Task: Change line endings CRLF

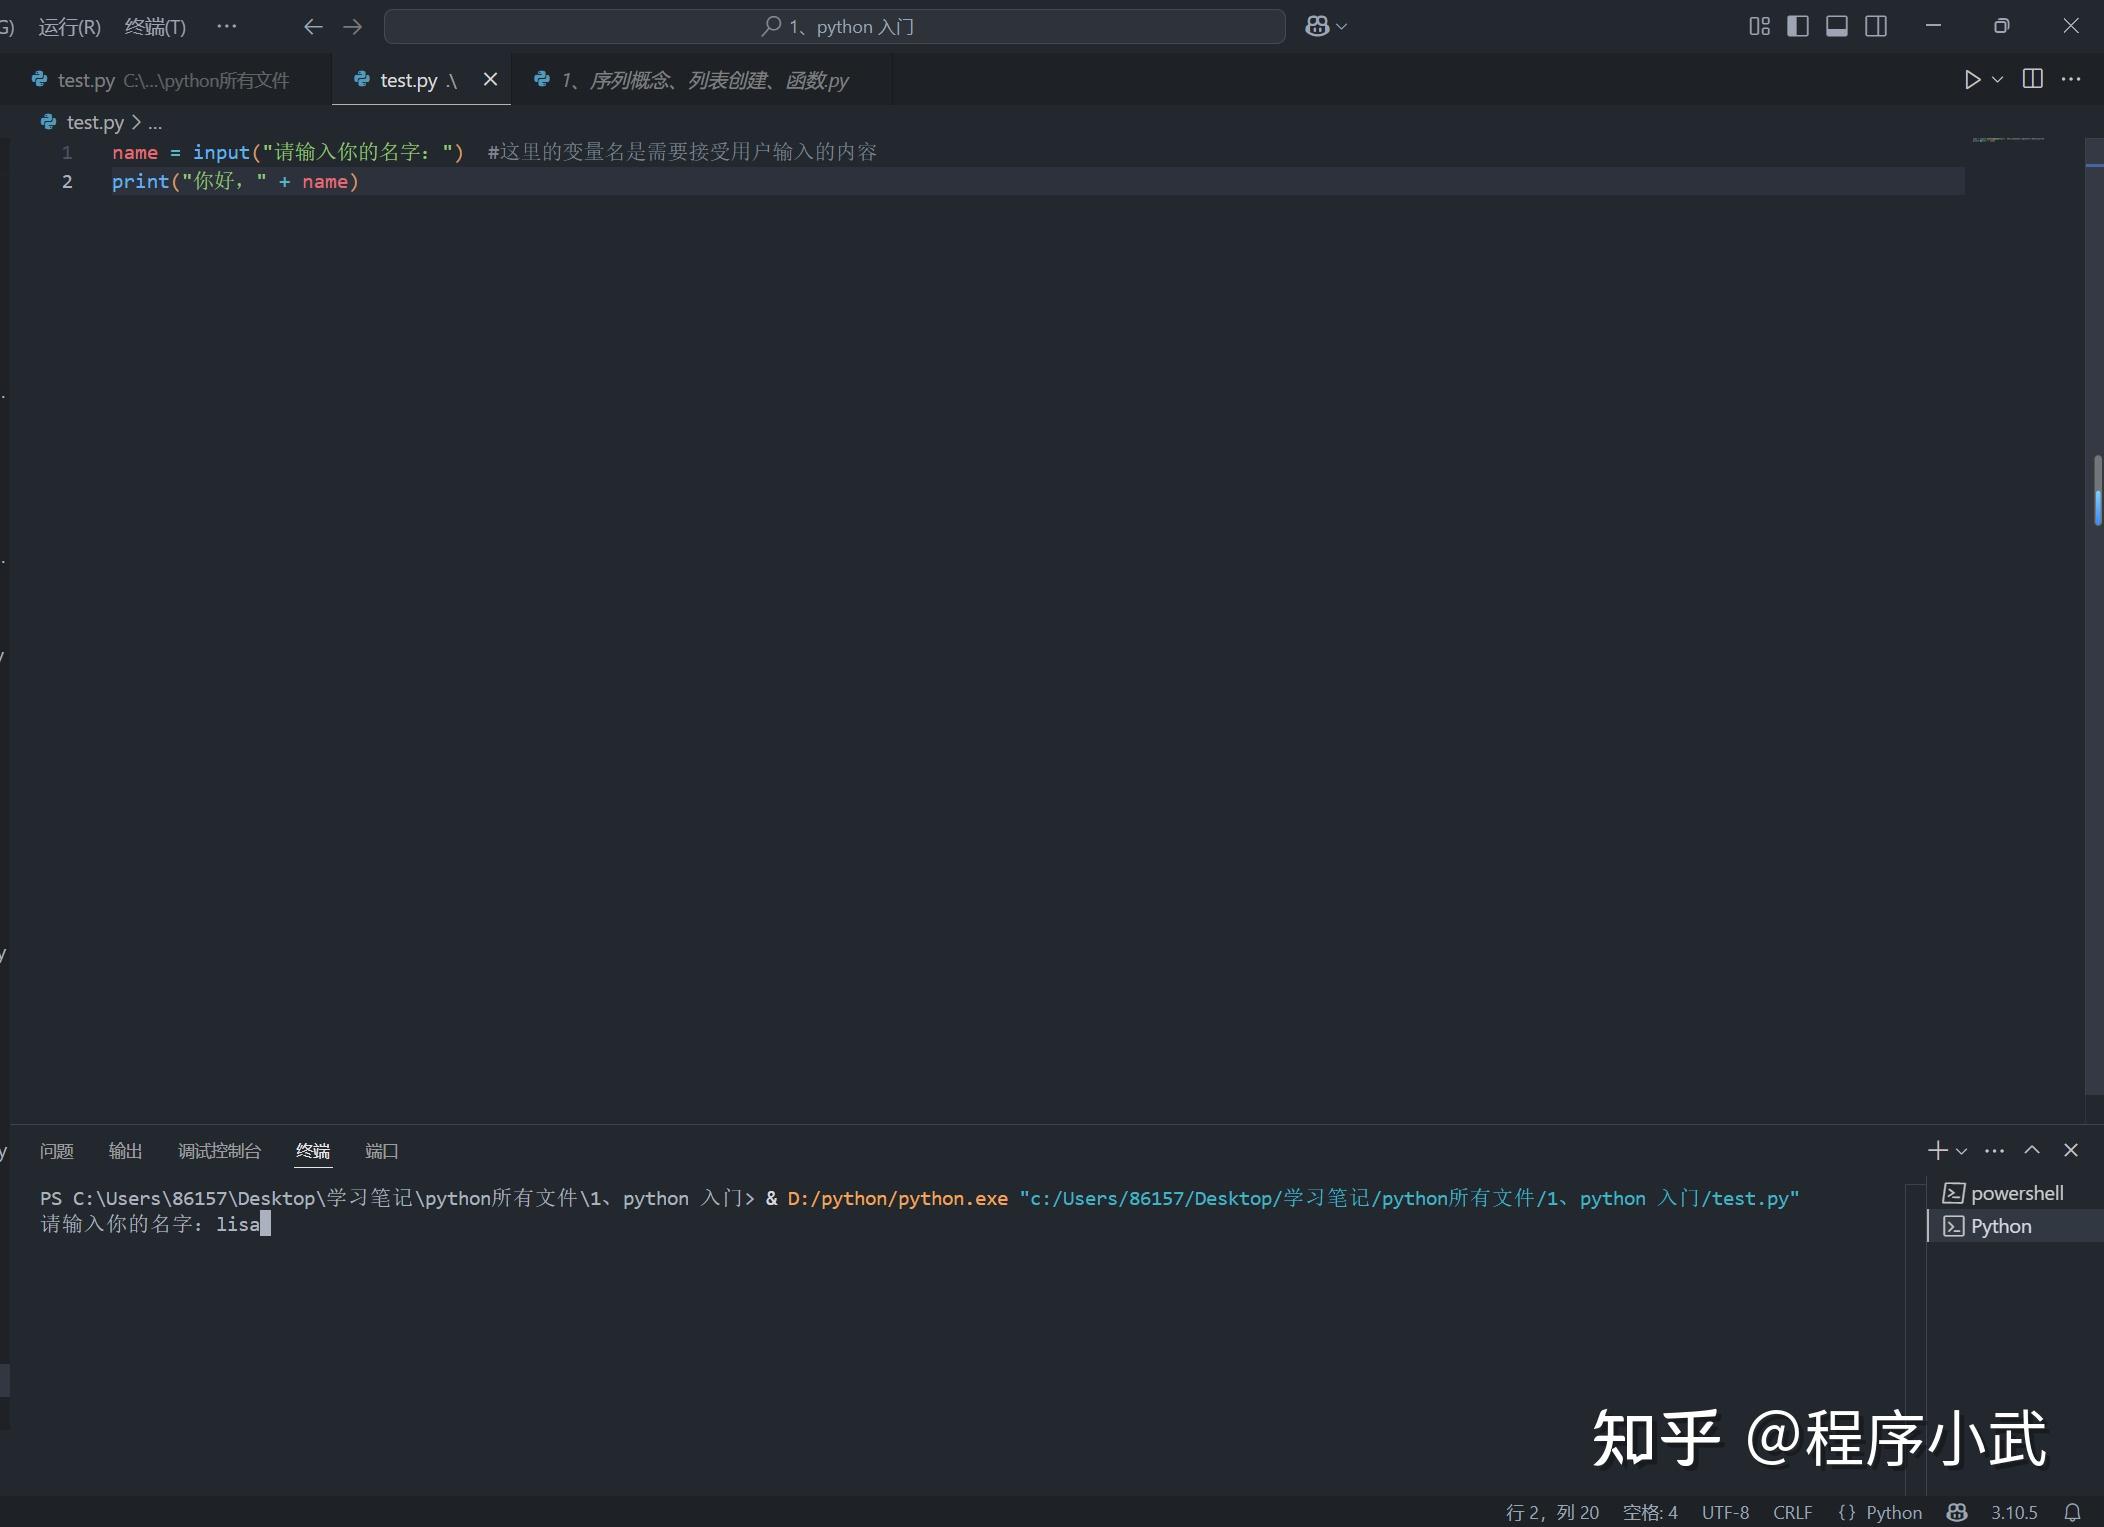Action: [x=1792, y=1512]
